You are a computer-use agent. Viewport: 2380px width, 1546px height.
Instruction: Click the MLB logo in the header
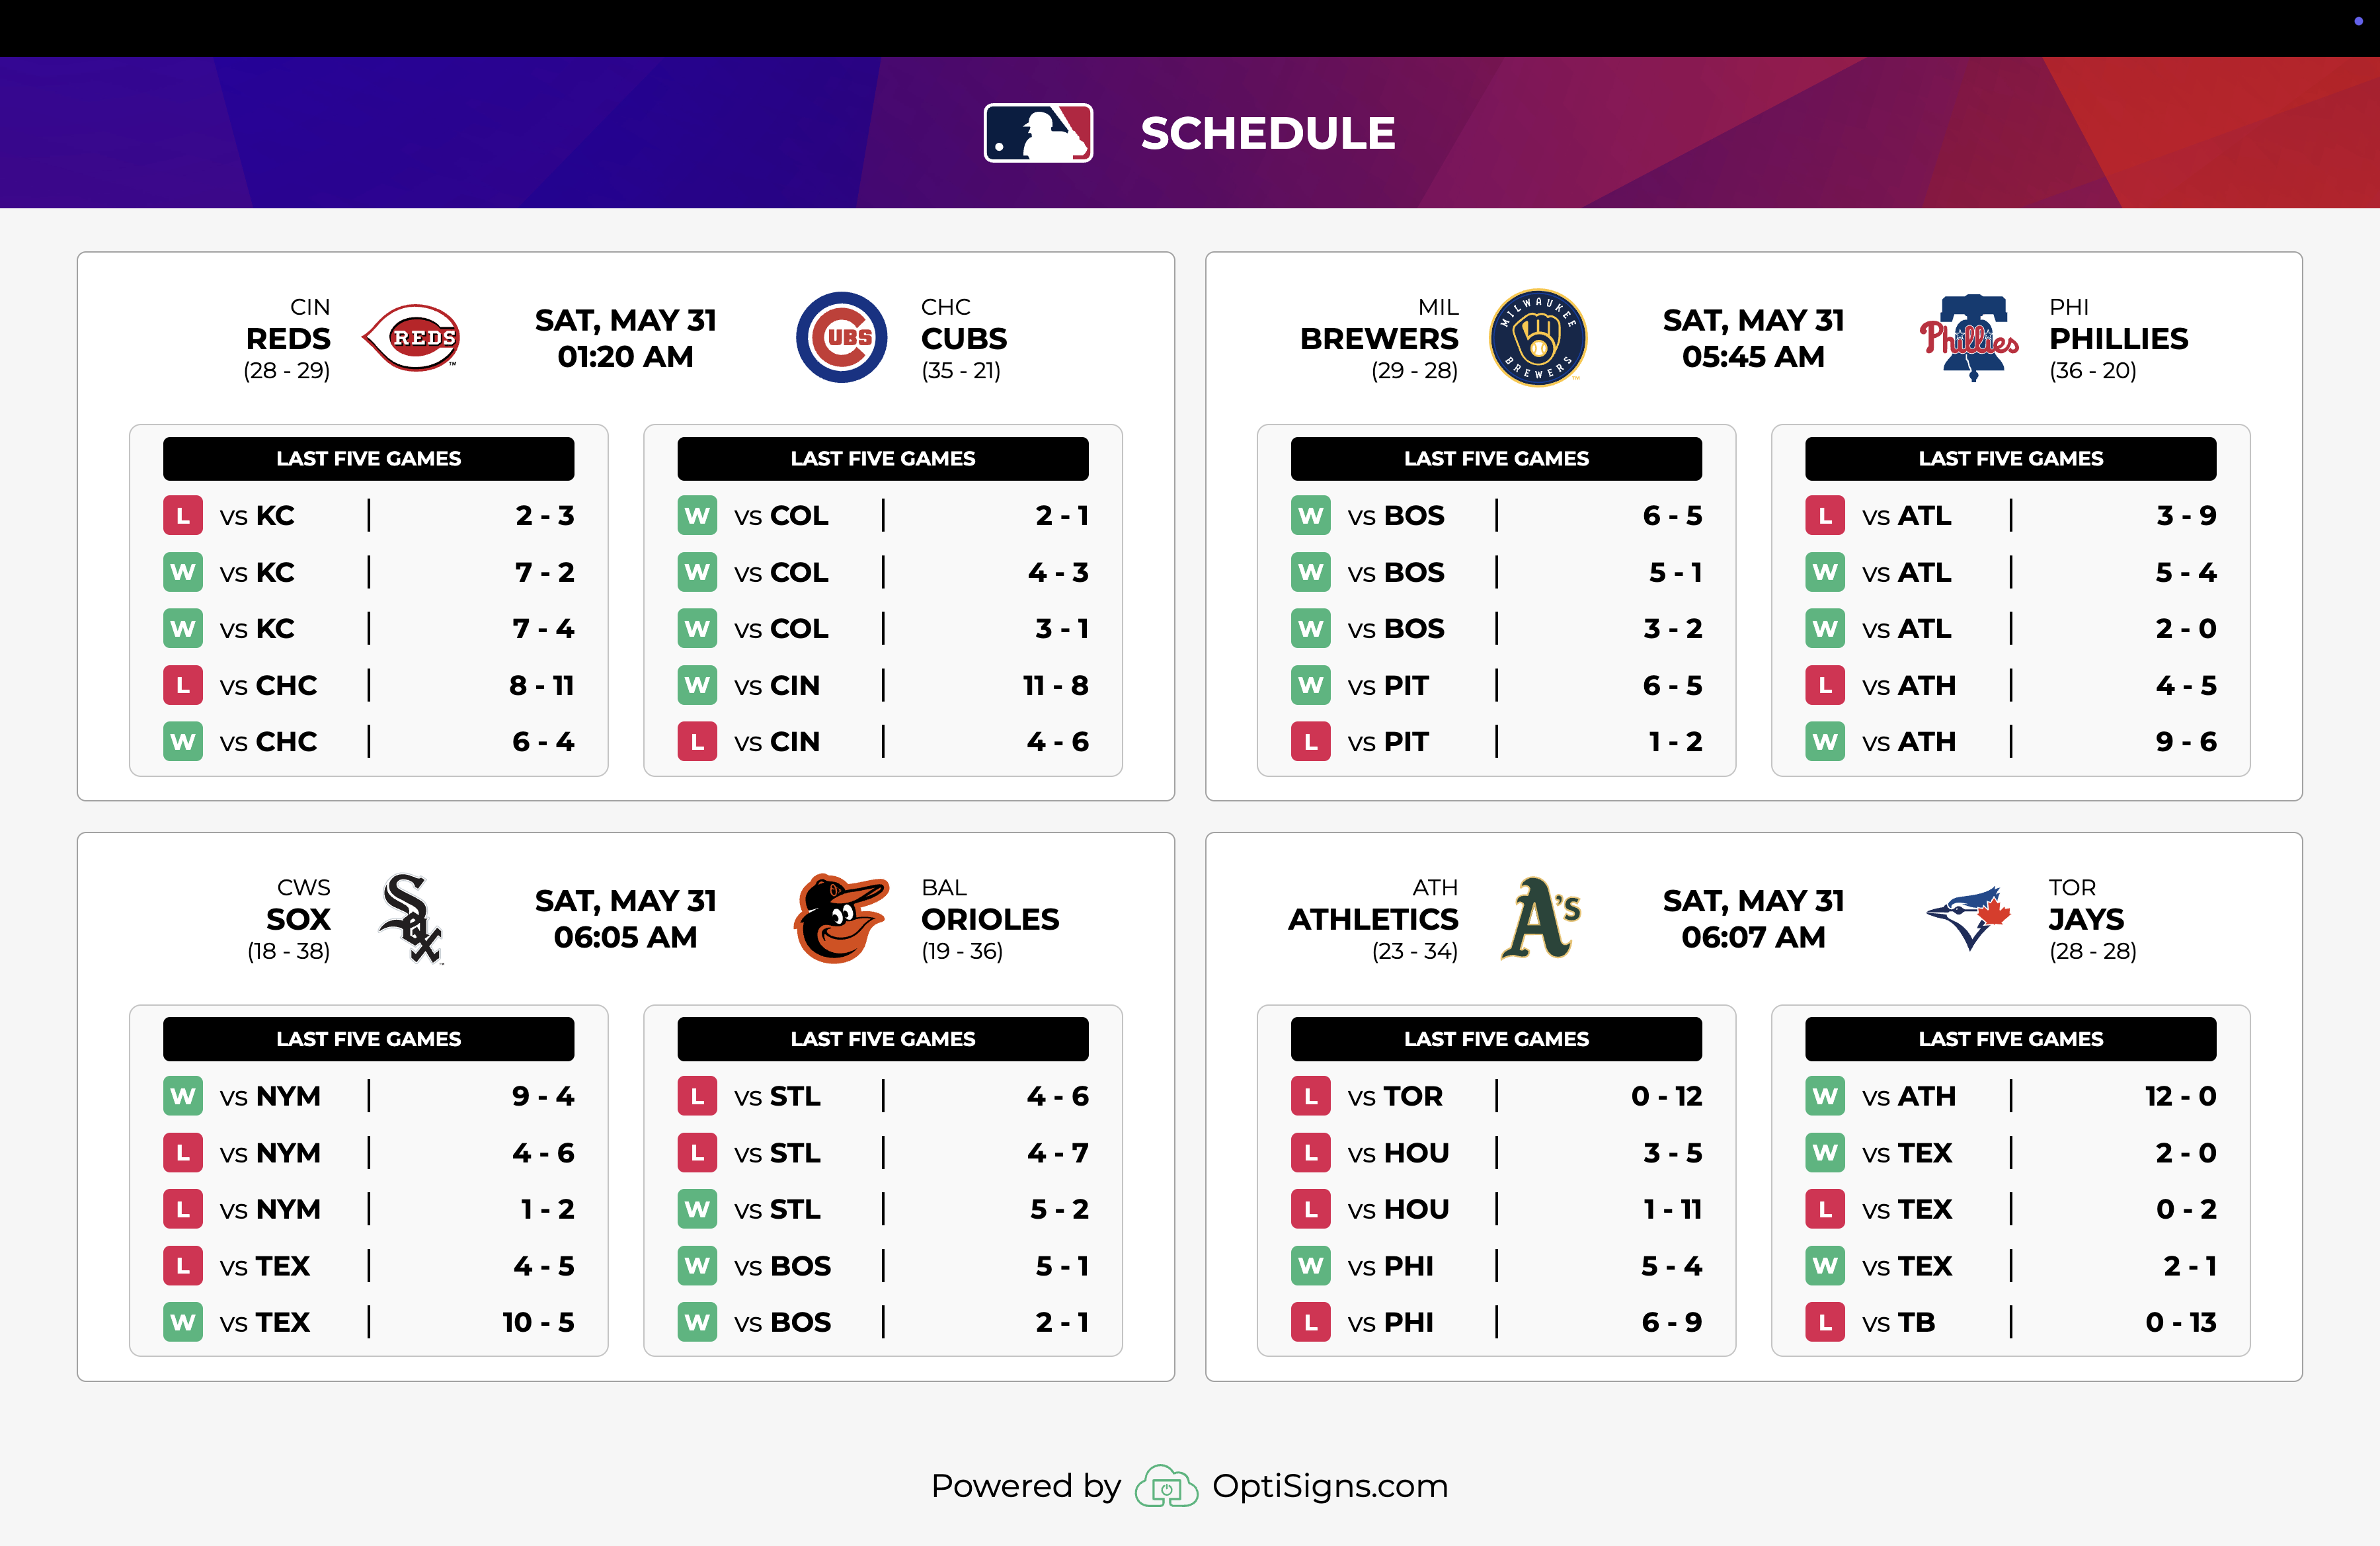tap(1038, 133)
